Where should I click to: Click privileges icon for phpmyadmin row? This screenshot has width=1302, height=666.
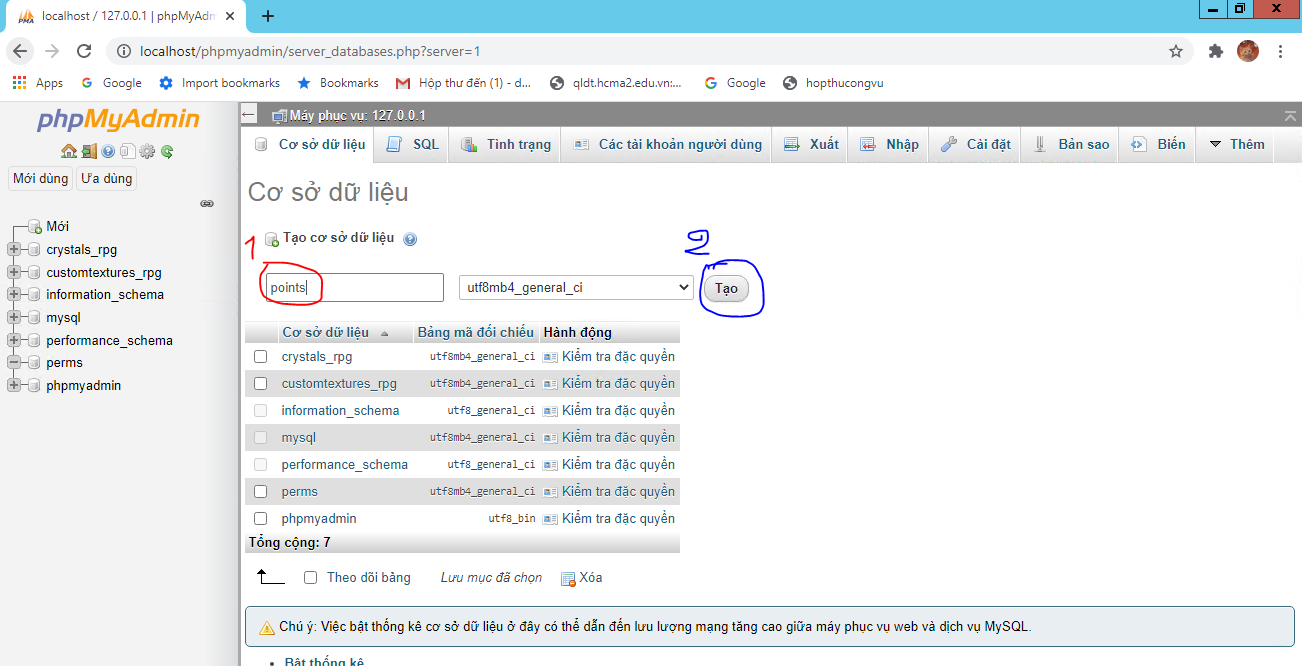[x=551, y=519]
